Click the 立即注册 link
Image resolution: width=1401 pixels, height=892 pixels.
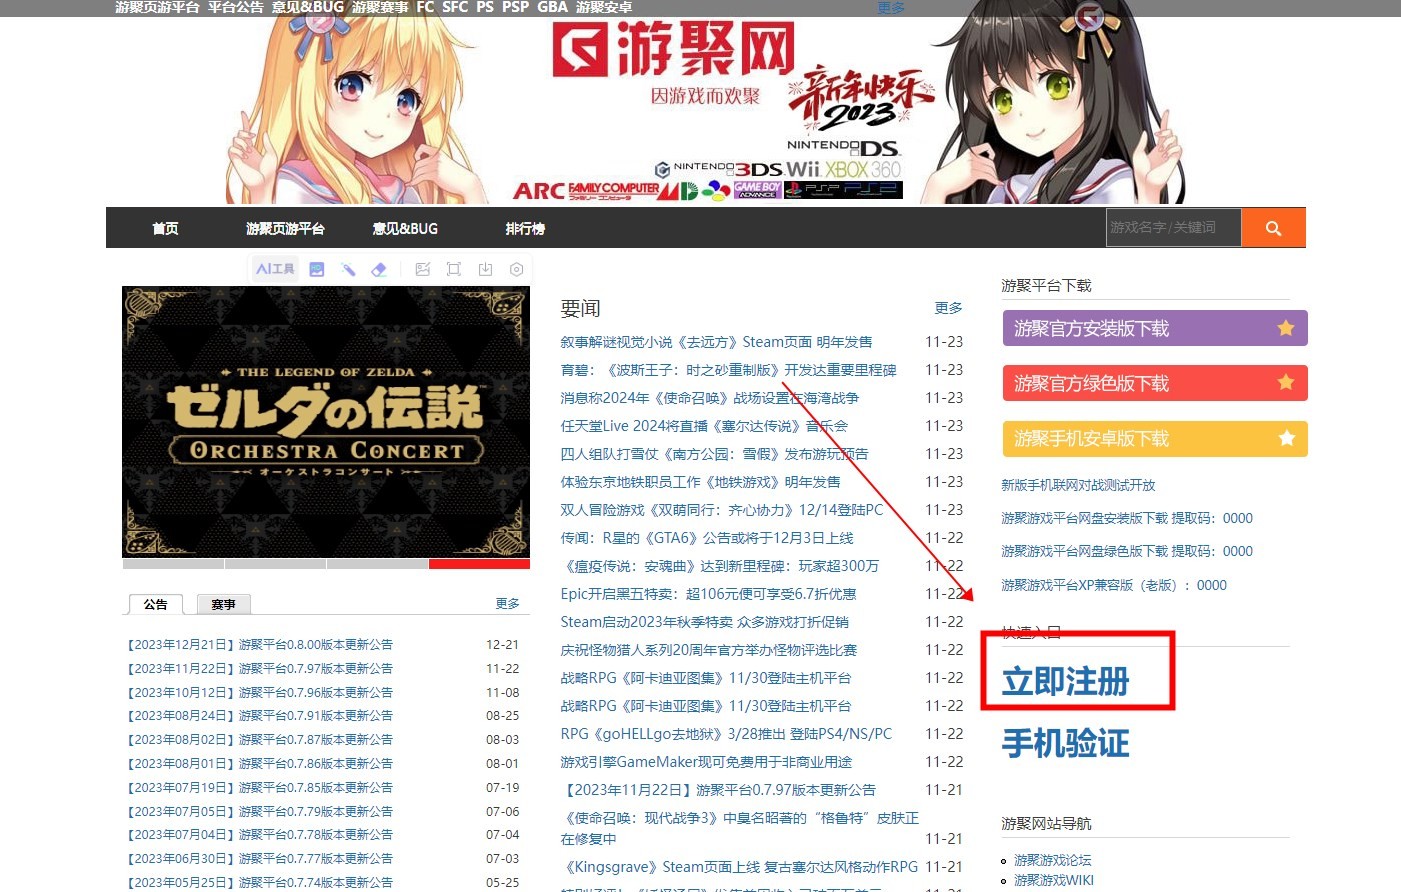1066,682
